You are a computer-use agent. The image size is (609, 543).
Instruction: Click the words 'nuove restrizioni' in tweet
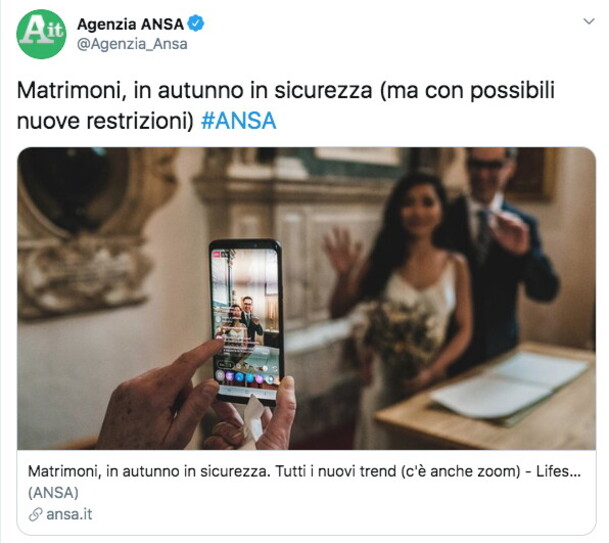click(105, 121)
